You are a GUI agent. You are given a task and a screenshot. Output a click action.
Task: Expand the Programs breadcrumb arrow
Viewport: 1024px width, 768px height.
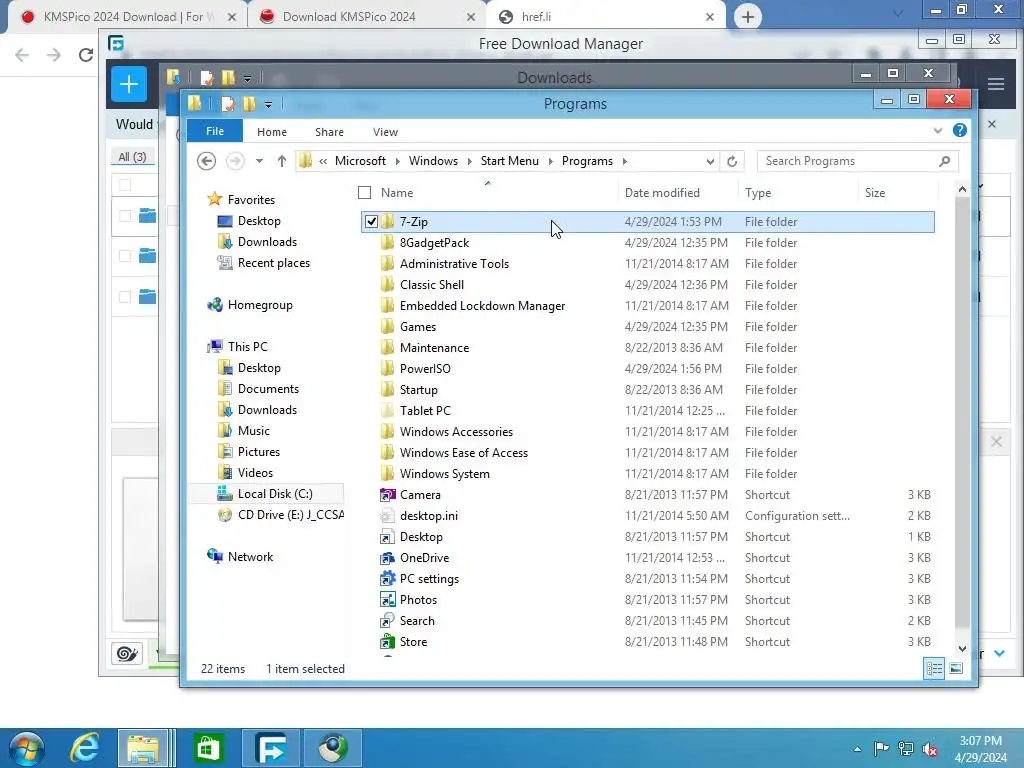[624, 161]
